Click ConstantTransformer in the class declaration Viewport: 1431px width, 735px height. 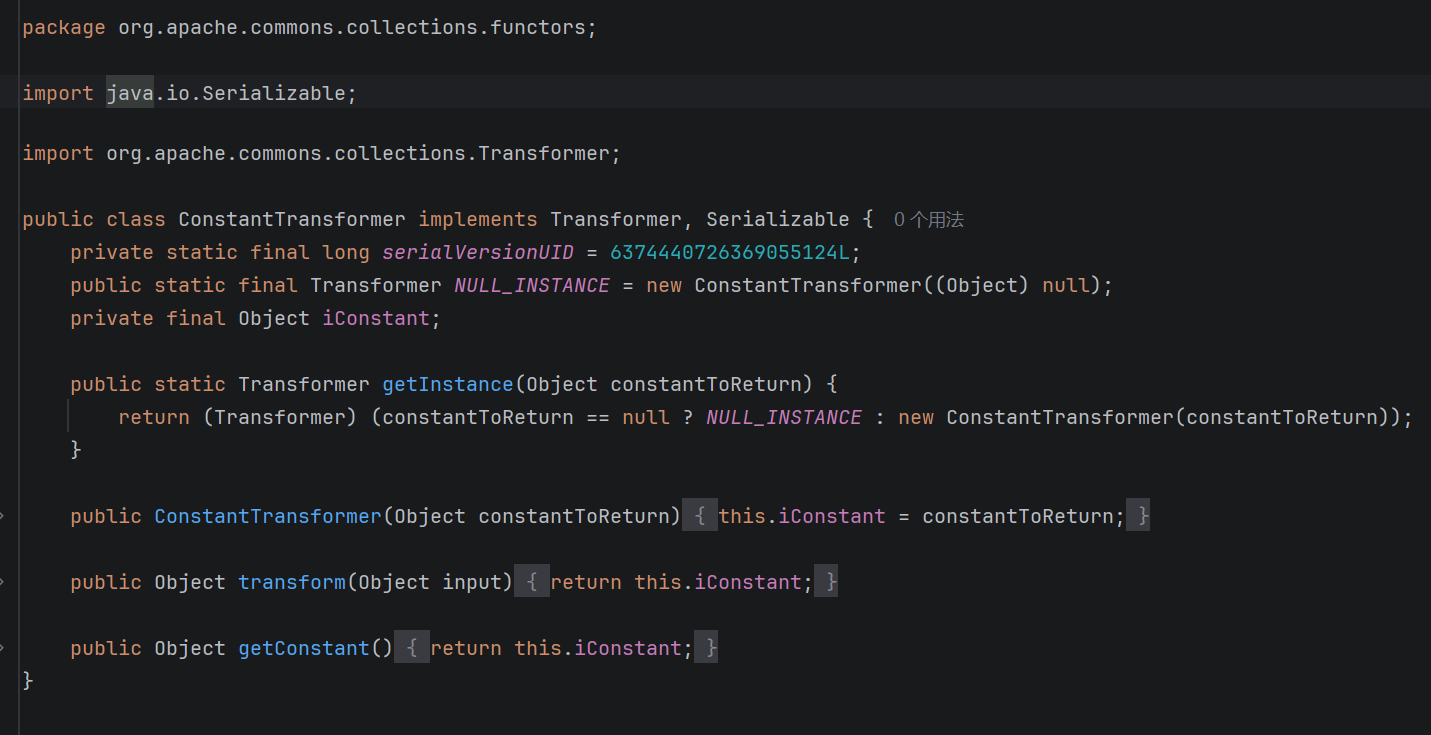[292, 219]
